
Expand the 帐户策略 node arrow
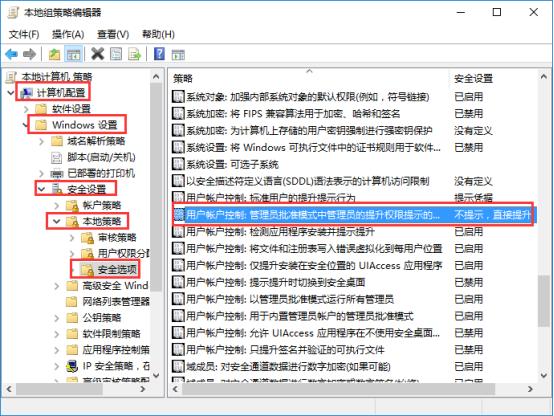click(57, 205)
